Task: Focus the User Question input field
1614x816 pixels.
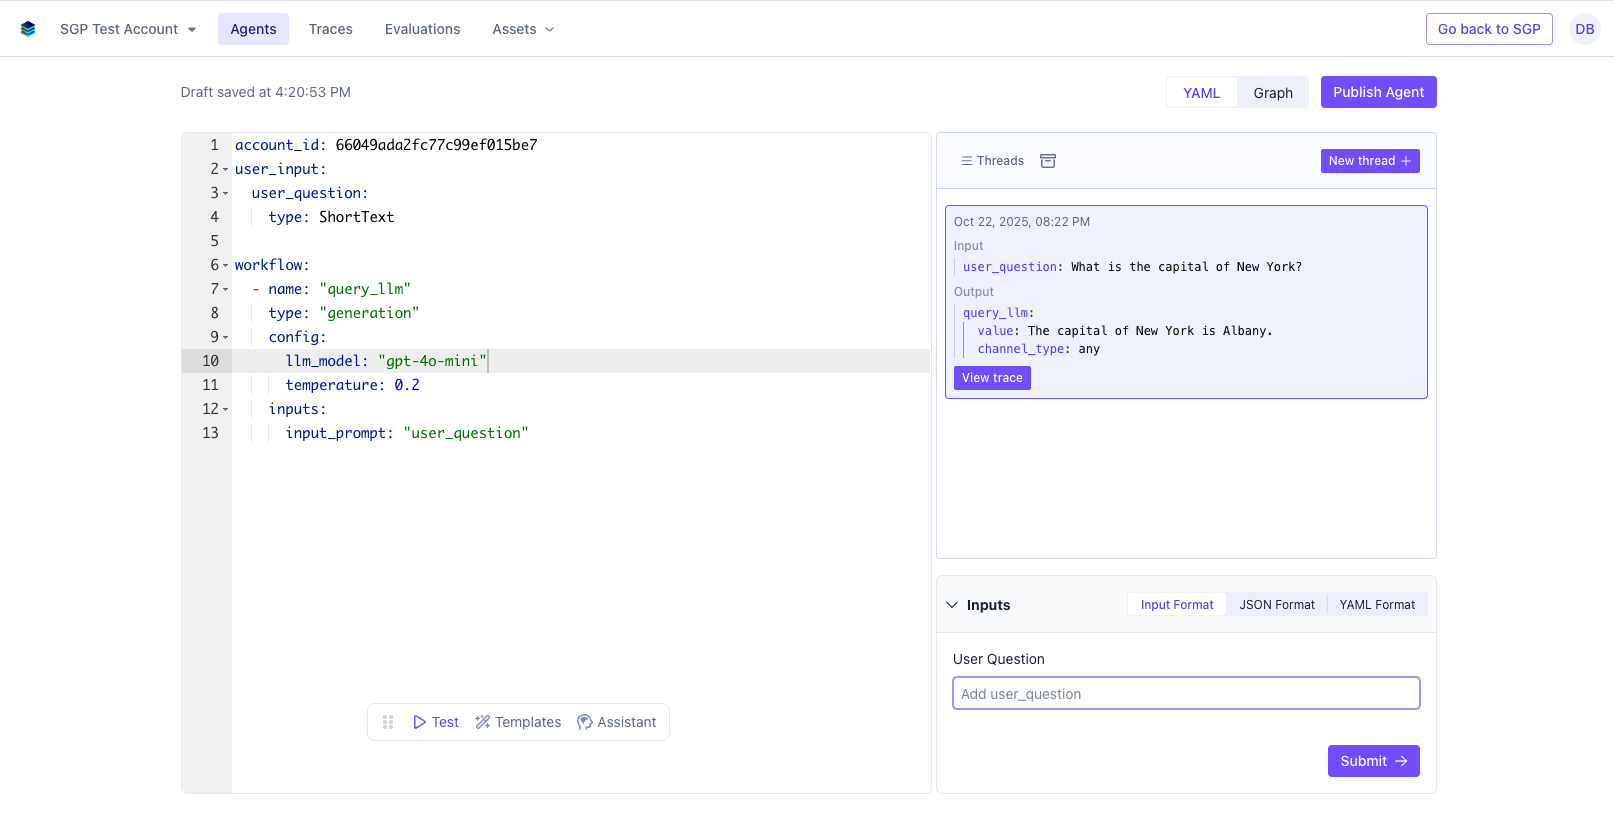Action: [x=1186, y=693]
